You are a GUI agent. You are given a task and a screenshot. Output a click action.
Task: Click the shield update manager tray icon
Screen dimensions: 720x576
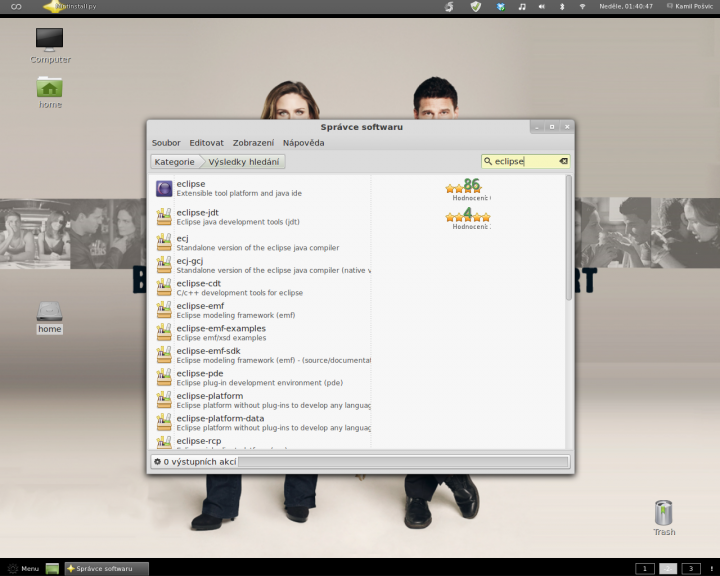(x=476, y=6)
